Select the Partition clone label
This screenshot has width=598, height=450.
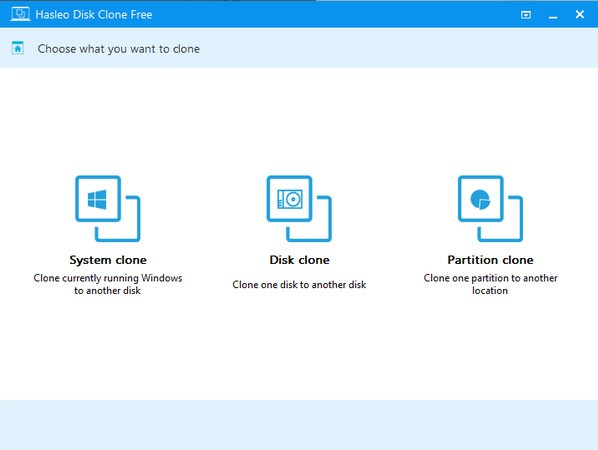[x=490, y=260]
